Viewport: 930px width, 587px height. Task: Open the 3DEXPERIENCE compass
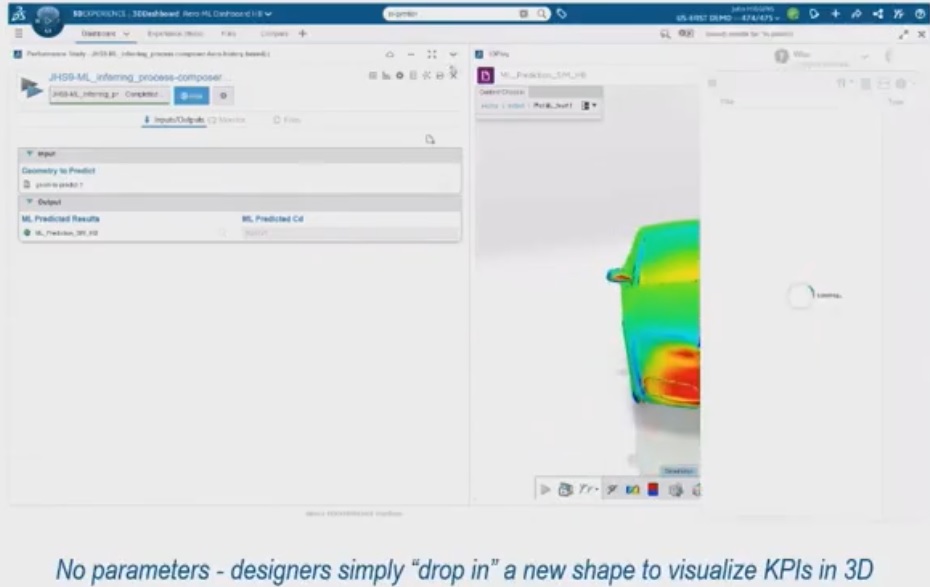(x=47, y=18)
